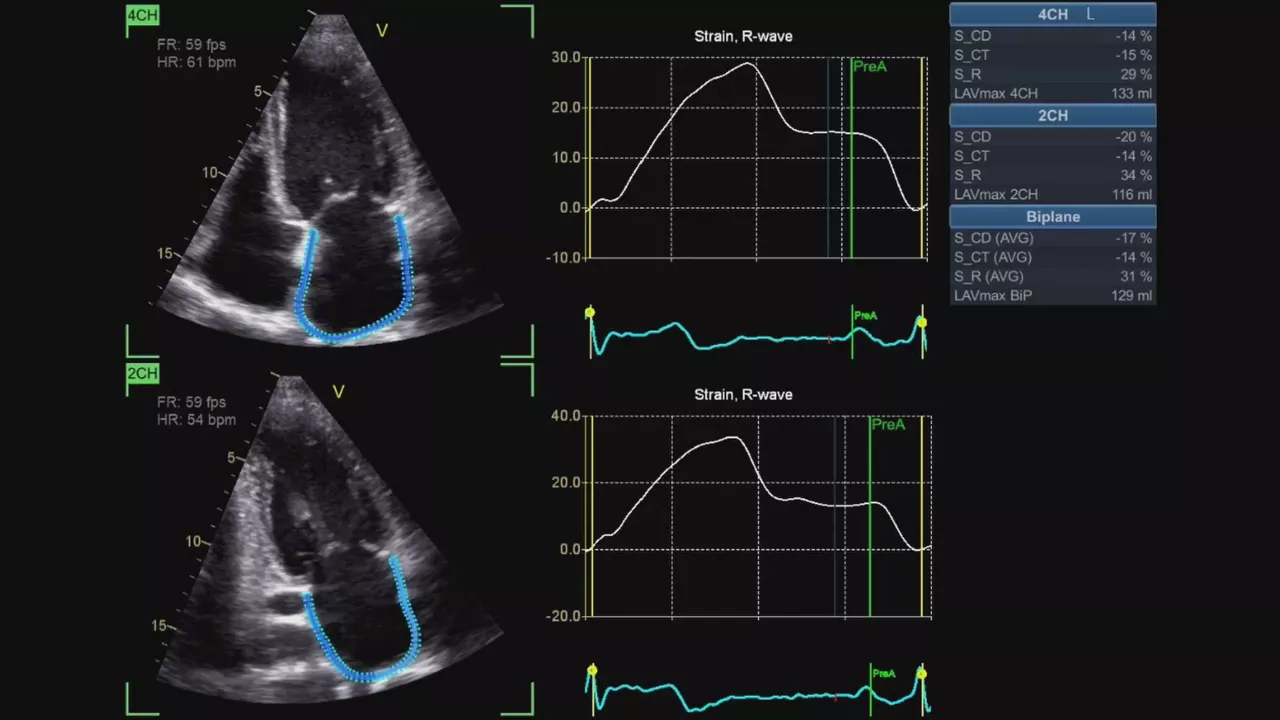Click the S_CD (AVG) biplane row
The image size is (1280, 720).
(1052, 238)
